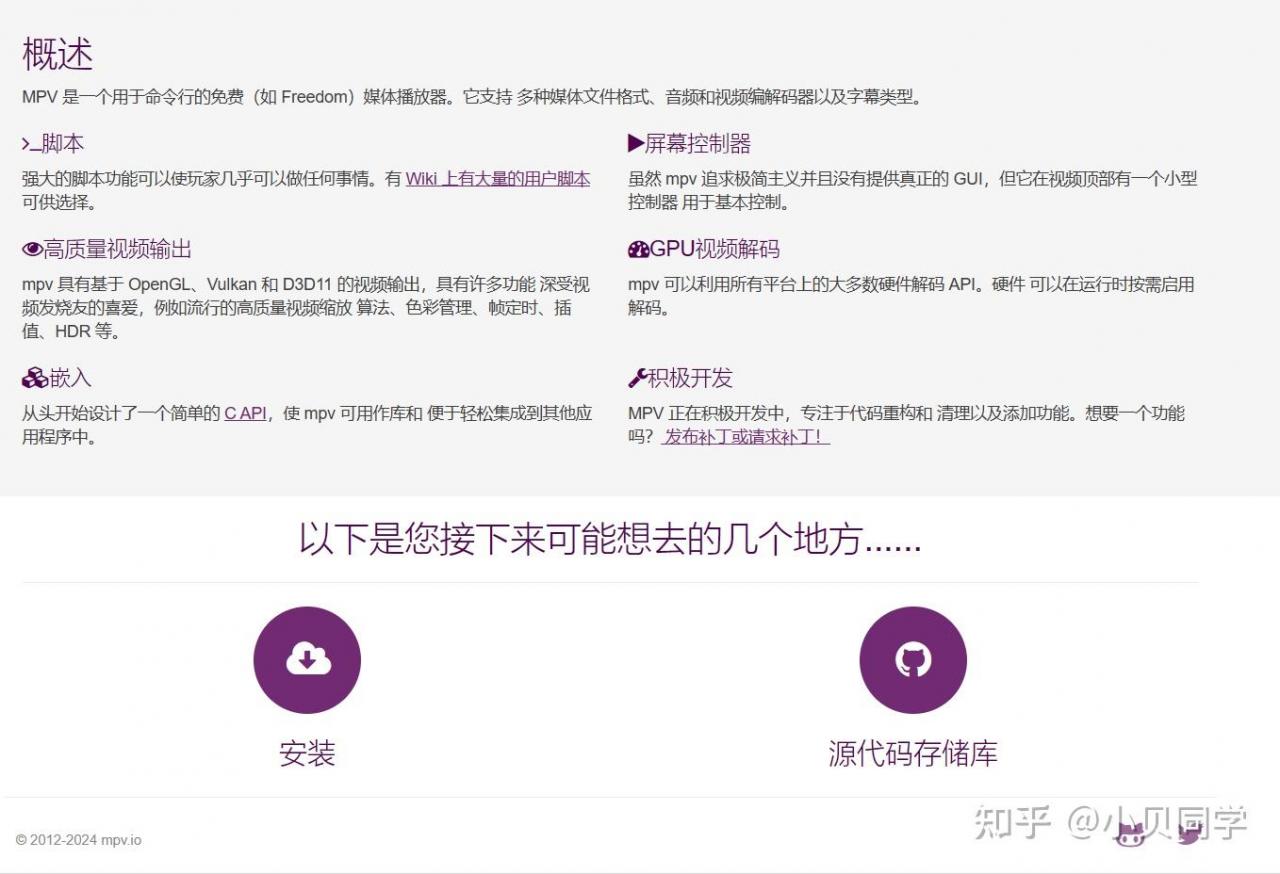Click the dashboard gauge icon beside GPU视频解码
The height and width of the screenshot is (874, 1280).
pos(639,249)
